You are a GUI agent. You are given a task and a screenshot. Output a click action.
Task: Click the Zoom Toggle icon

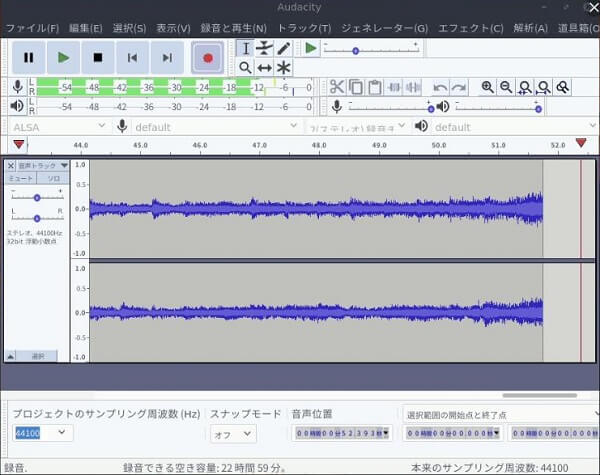562,87
